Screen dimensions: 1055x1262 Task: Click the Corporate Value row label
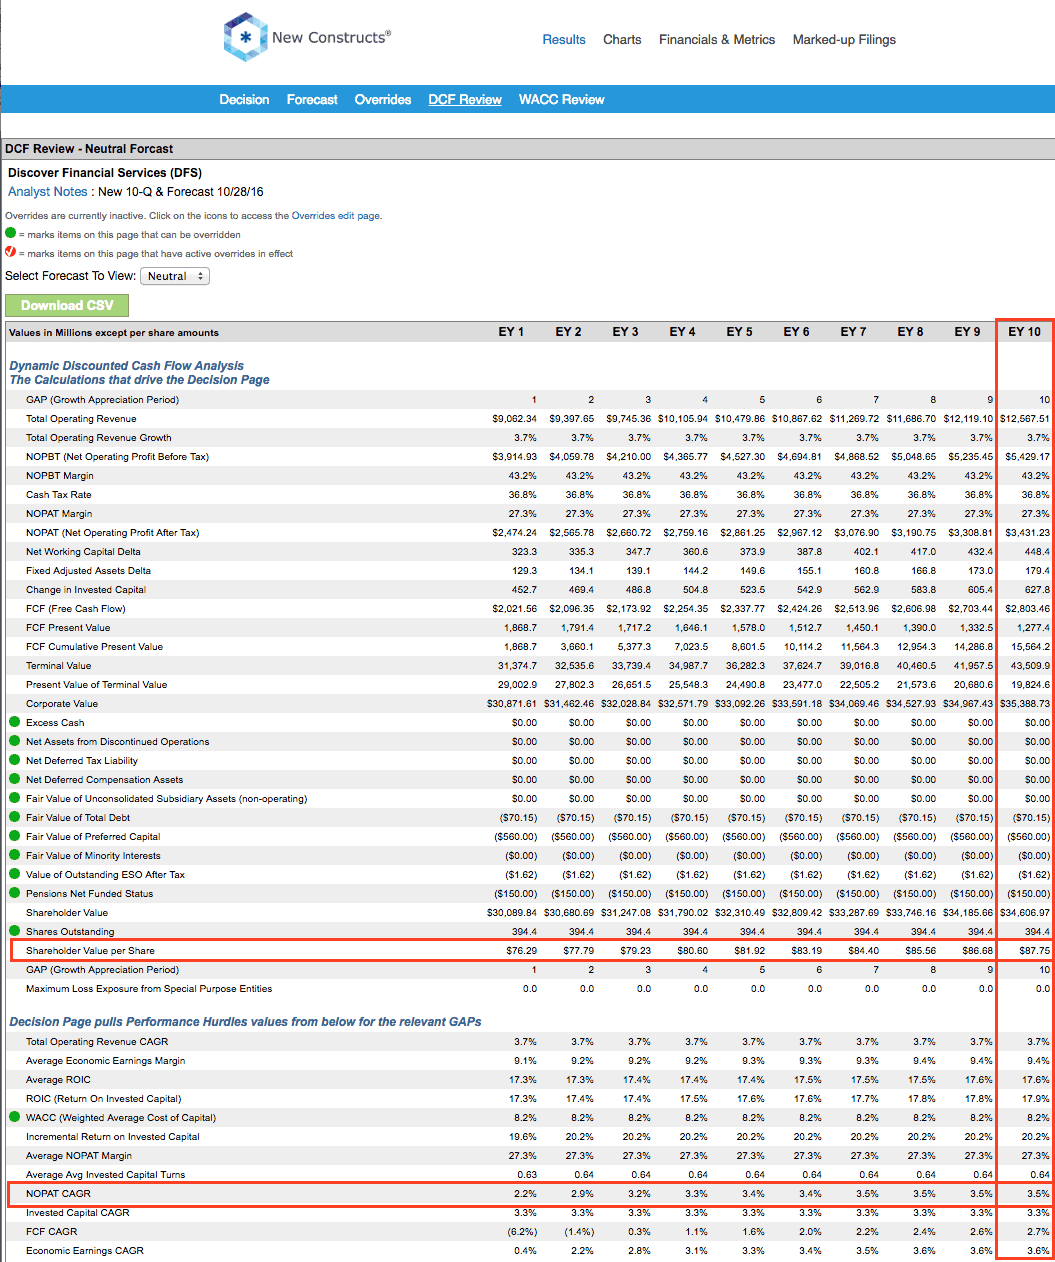[62, 703]
